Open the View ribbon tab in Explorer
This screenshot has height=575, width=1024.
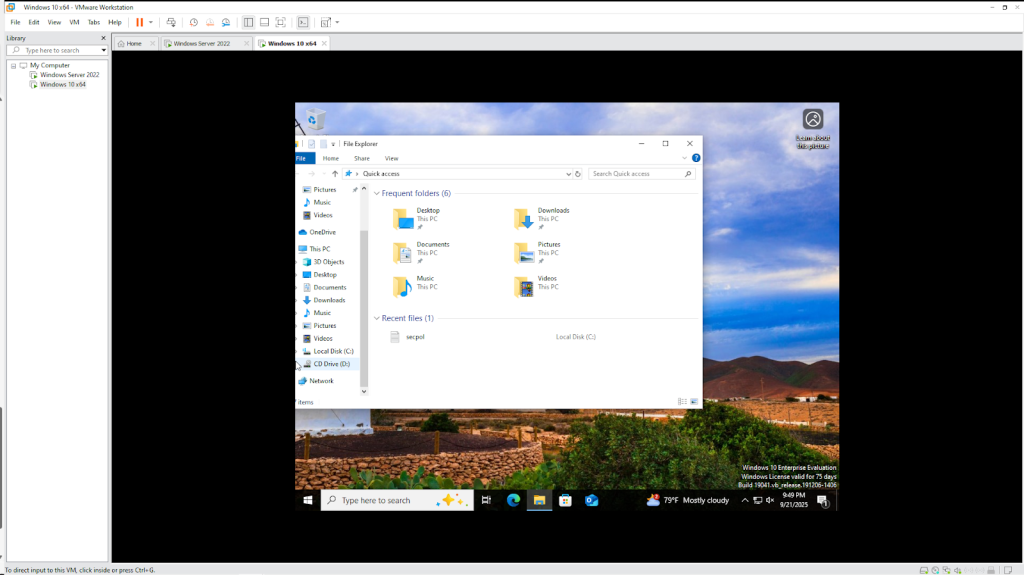pos(391,158)
